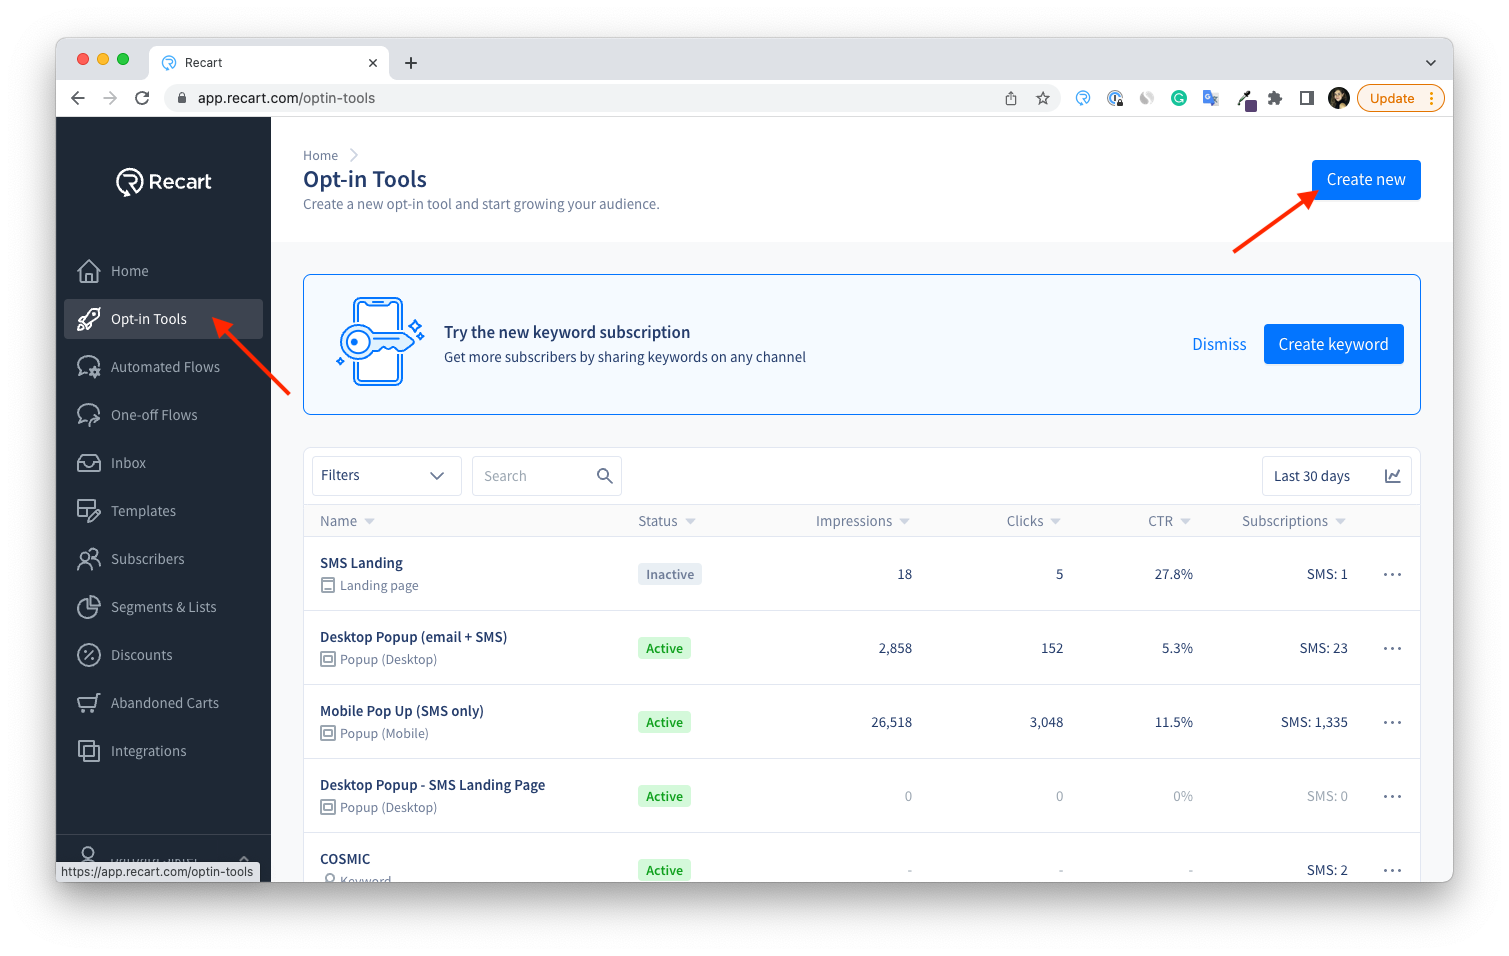Click the browser back arrow
The image size is (1509, 956).
point(78,98)
